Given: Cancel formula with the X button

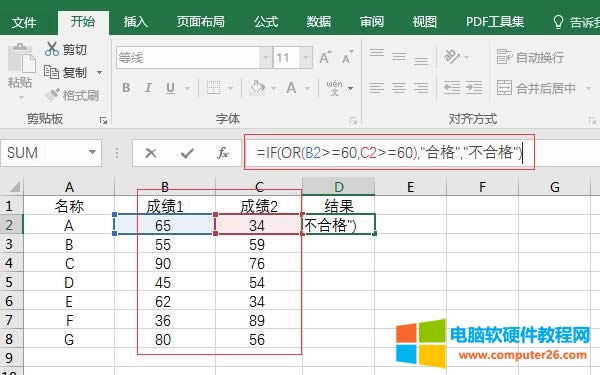Looking at the screenshot, I should 151,153.
